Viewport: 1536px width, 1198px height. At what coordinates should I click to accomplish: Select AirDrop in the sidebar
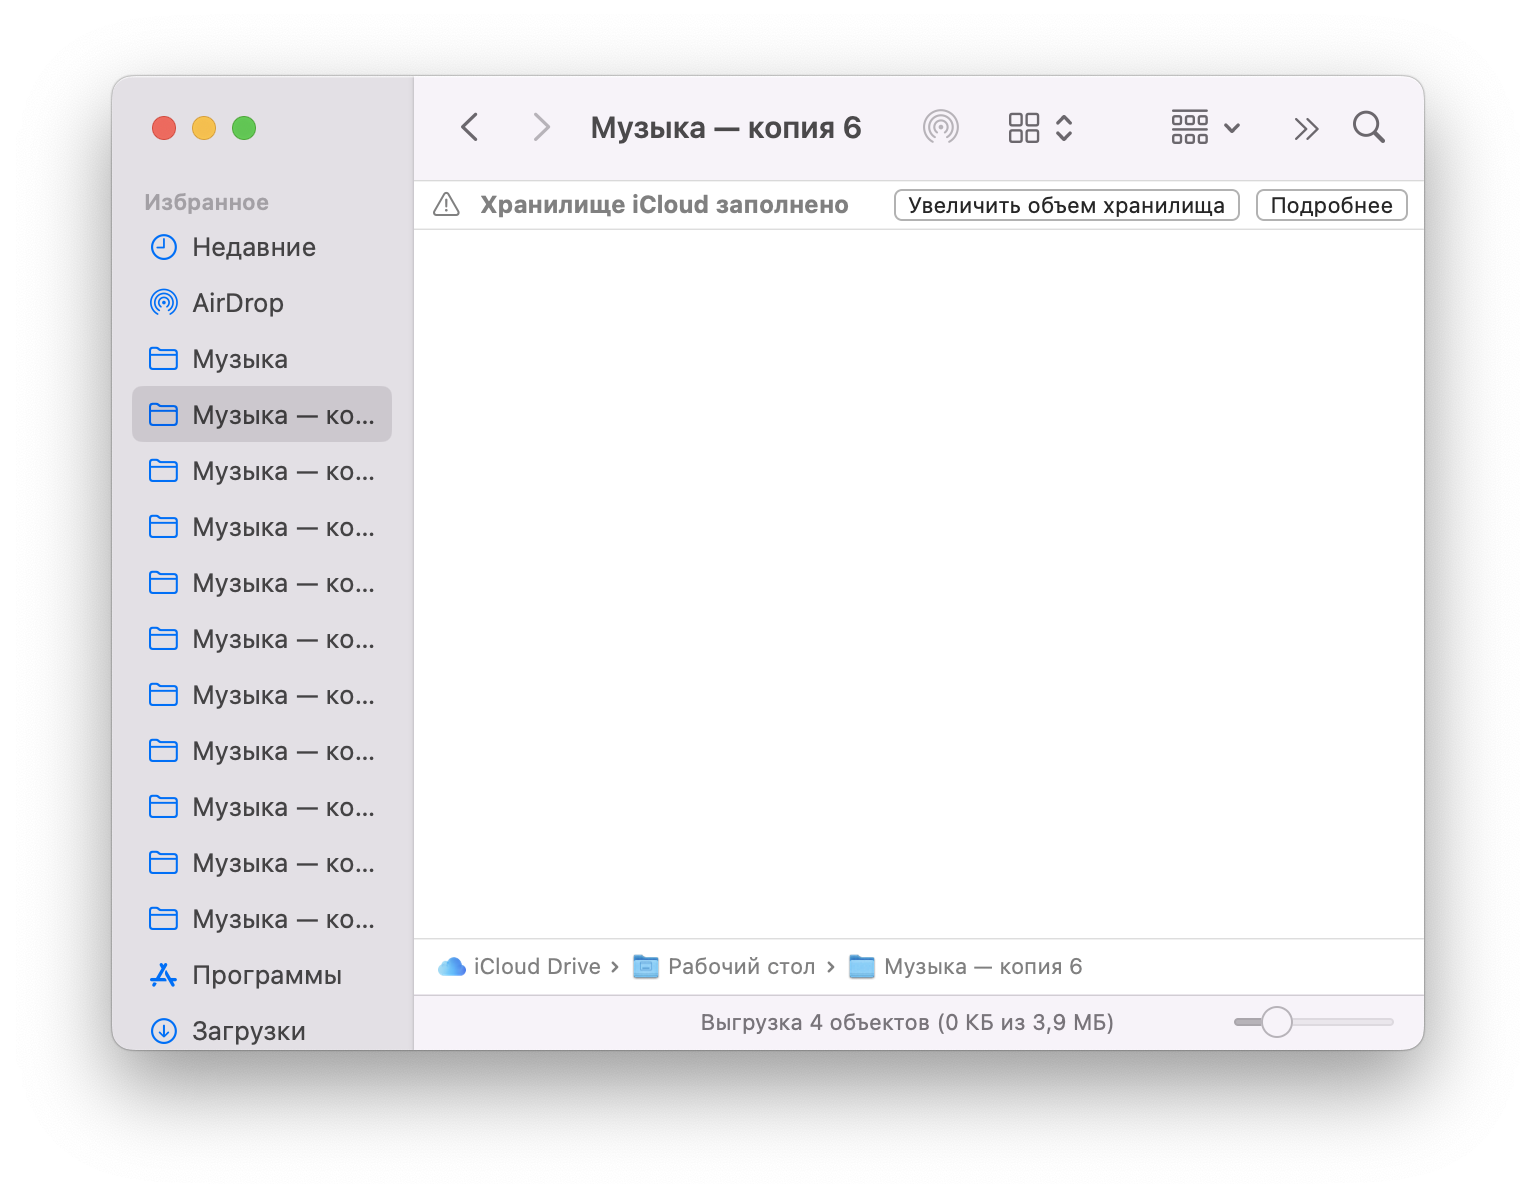point(262,303)
